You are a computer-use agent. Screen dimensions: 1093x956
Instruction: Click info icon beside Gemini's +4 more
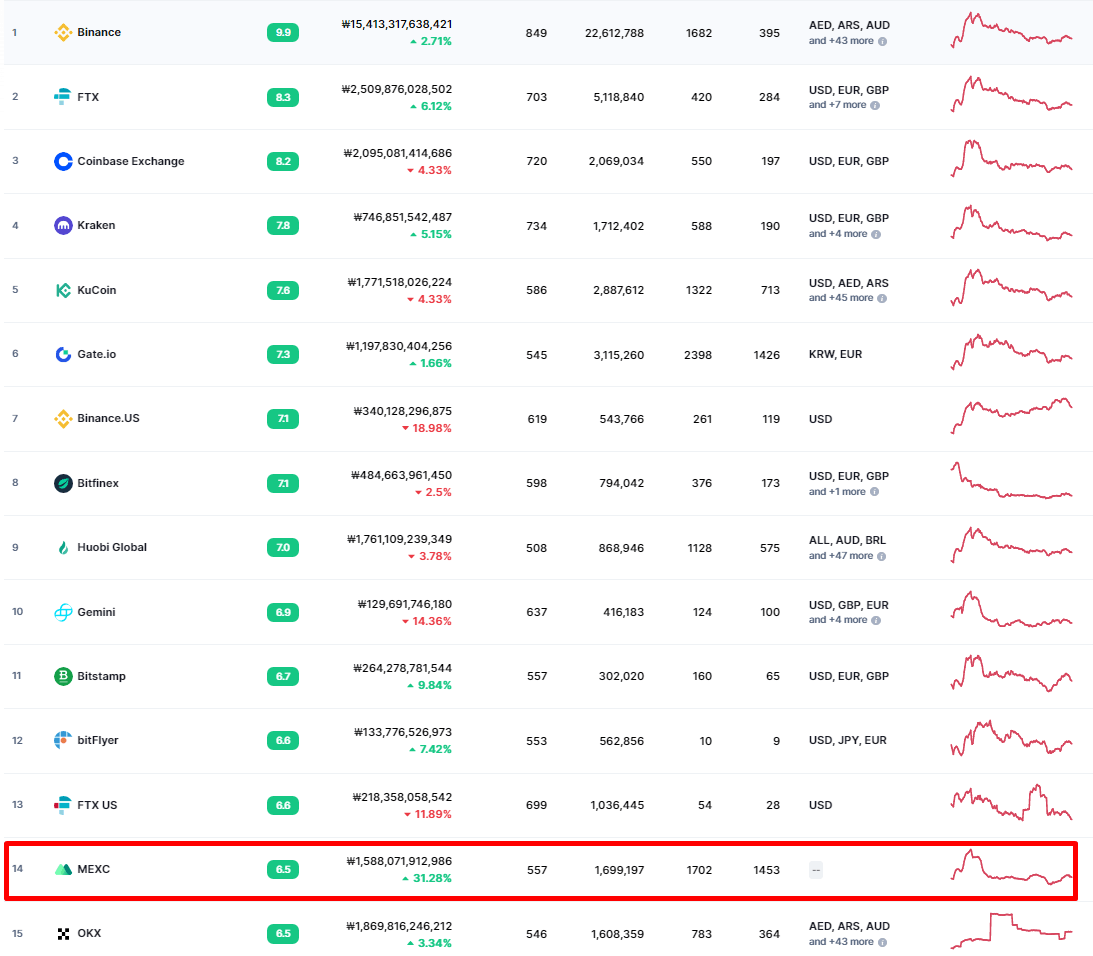click(x=876, y=621)
